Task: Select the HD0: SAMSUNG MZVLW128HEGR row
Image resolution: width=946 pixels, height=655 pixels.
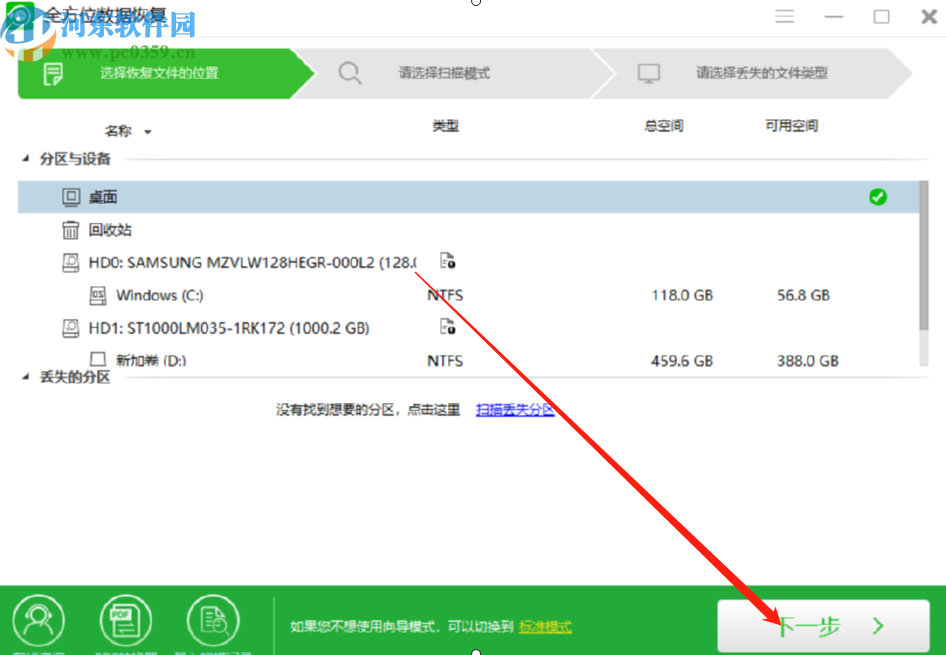Action: (x=468, y=262)
